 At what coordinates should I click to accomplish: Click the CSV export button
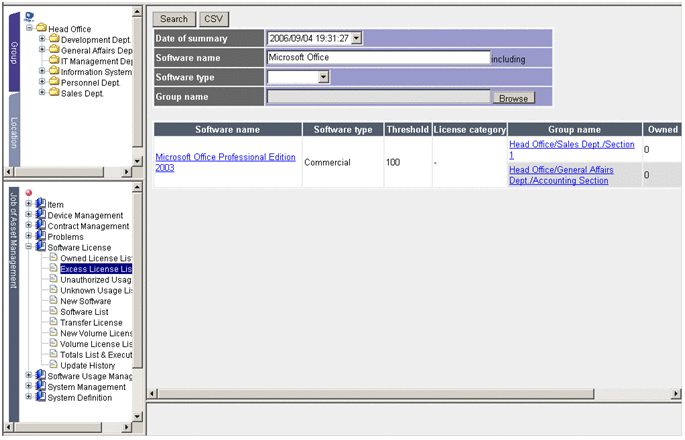coord(214,19)
